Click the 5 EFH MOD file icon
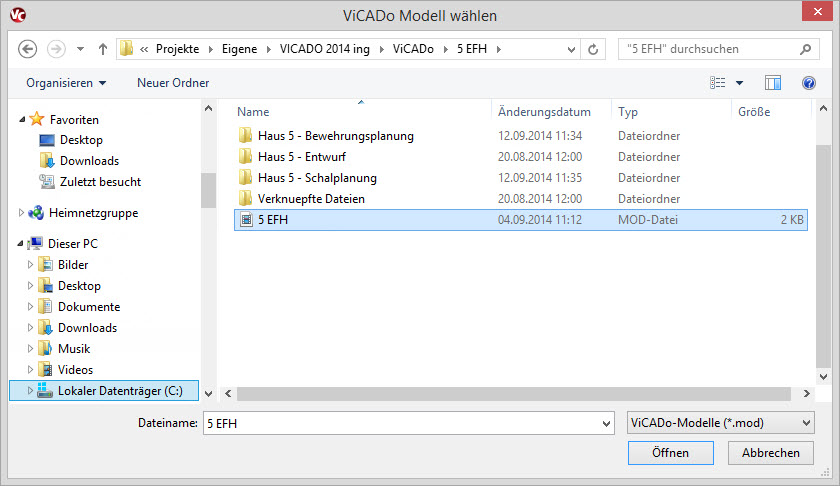The width and height of the screenshot is (840, 486). (246, 219)
